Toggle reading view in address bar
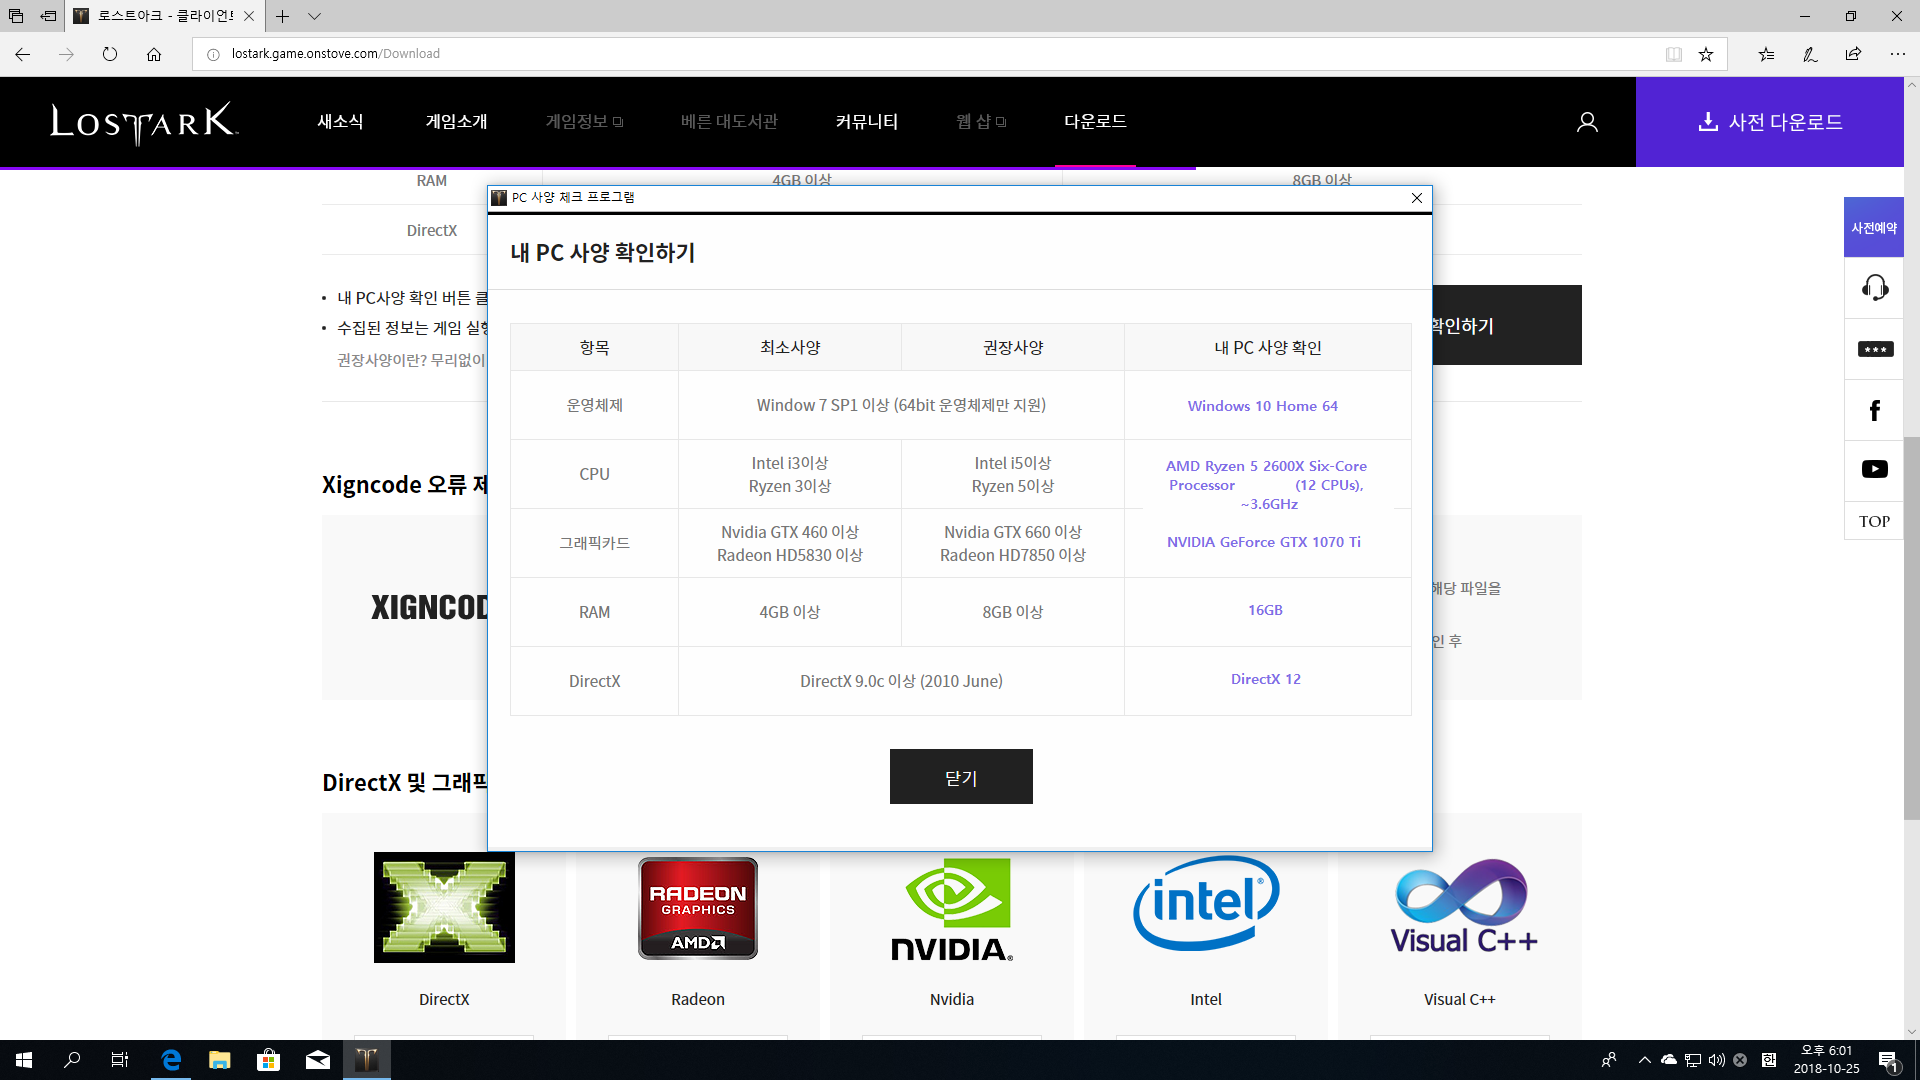 point(1673,54)
